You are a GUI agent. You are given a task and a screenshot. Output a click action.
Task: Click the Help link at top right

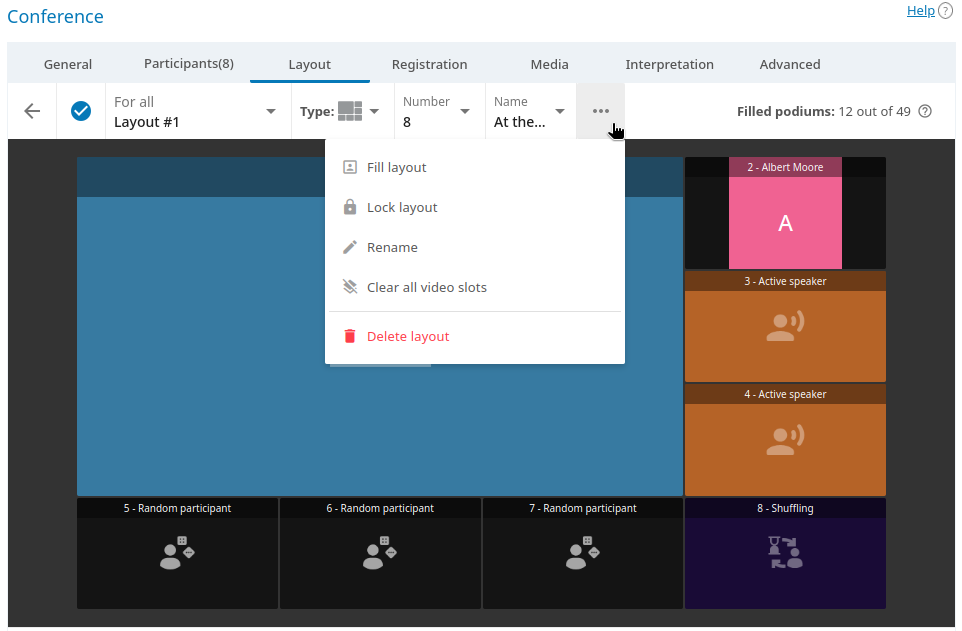(920, 10)
